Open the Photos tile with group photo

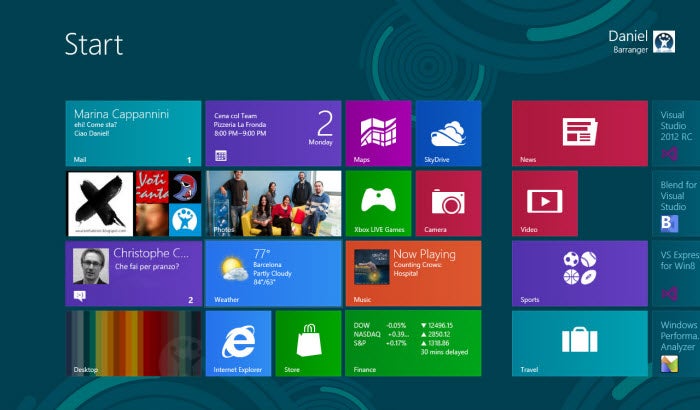coord(273,203)
